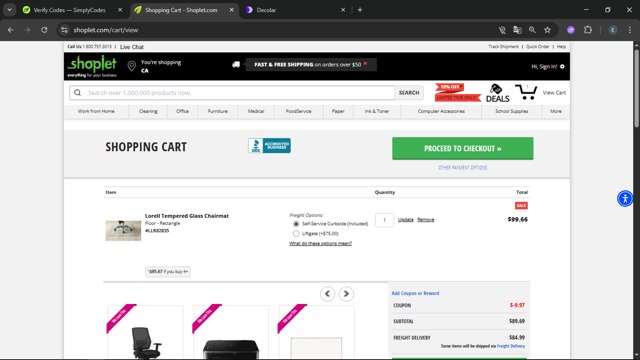Expand the More categories menu
This screenshot has height=360, width=640.
(x=556, y=111)
